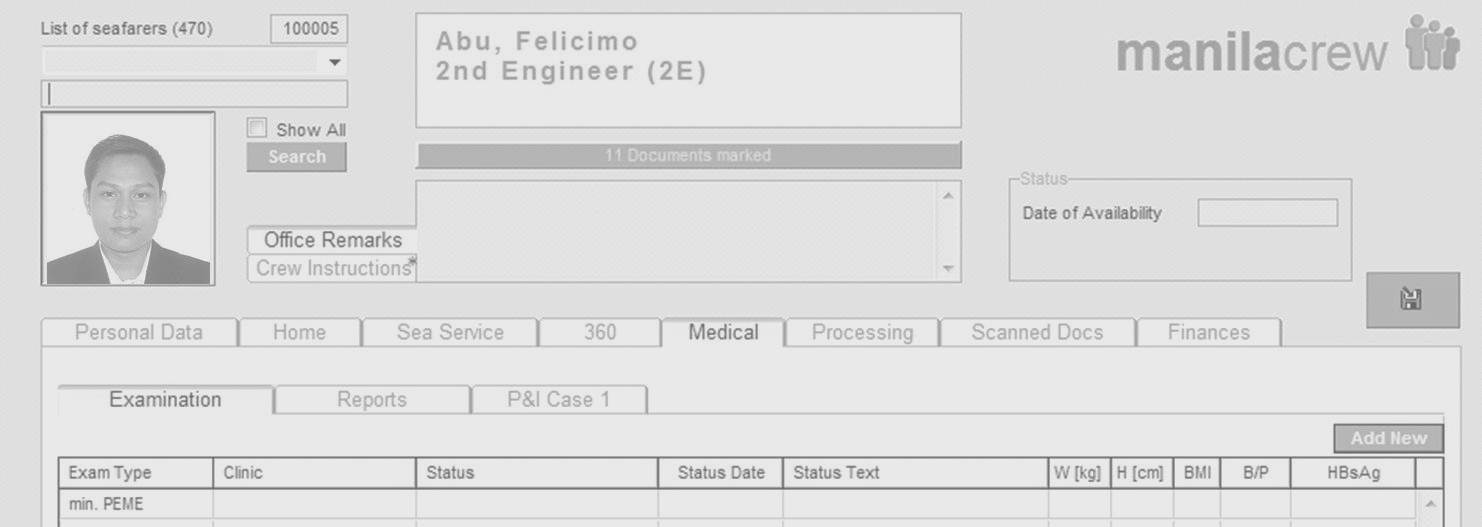Enable the Show All checkbox

258,129
